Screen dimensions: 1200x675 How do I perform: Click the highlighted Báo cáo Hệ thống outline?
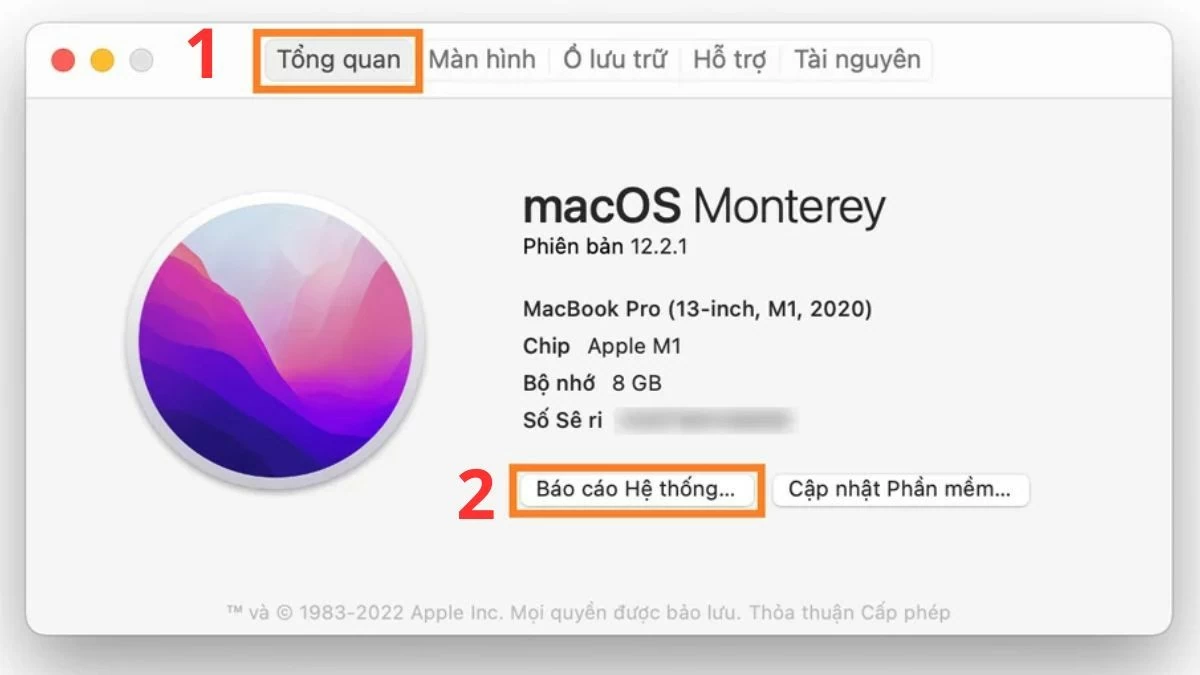coord(637,489)
